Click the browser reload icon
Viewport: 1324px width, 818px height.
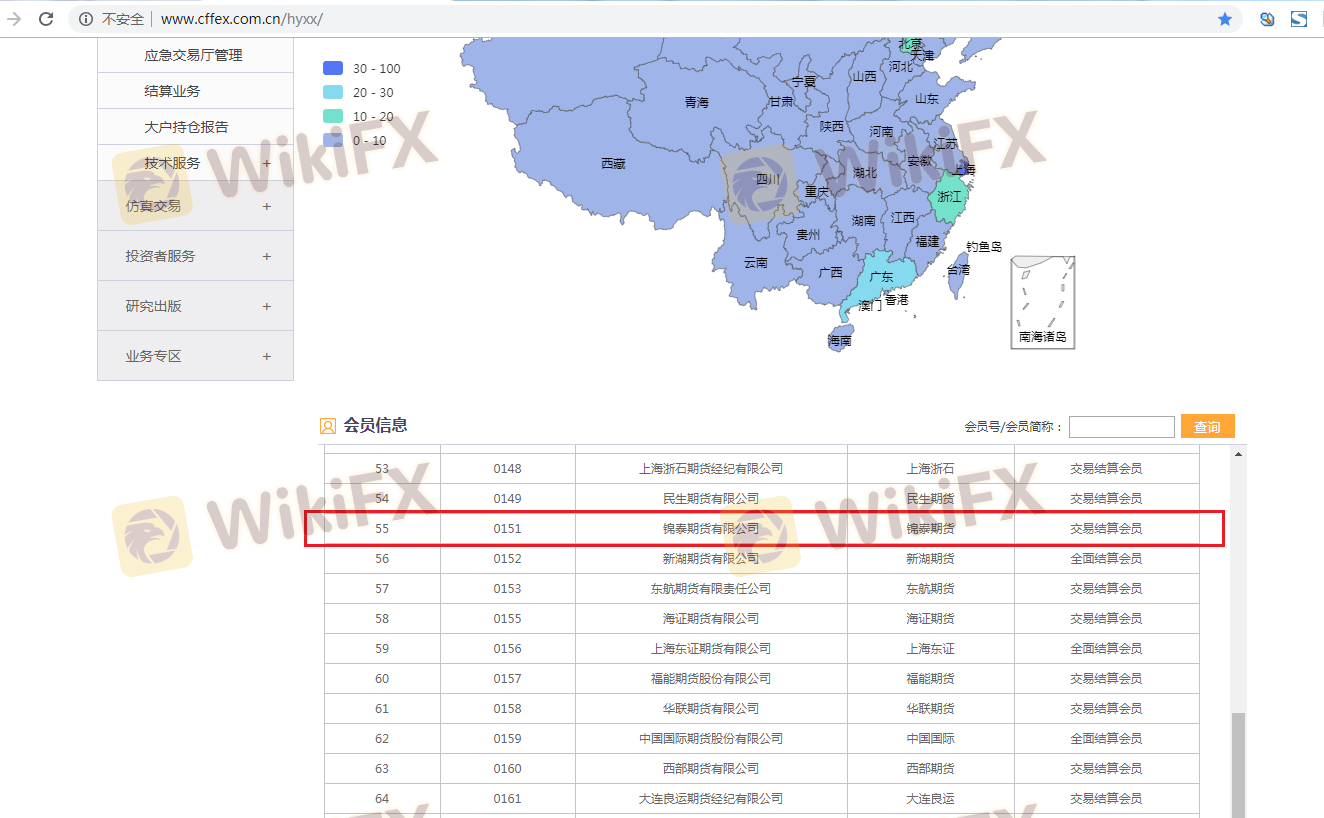(46, 19)
